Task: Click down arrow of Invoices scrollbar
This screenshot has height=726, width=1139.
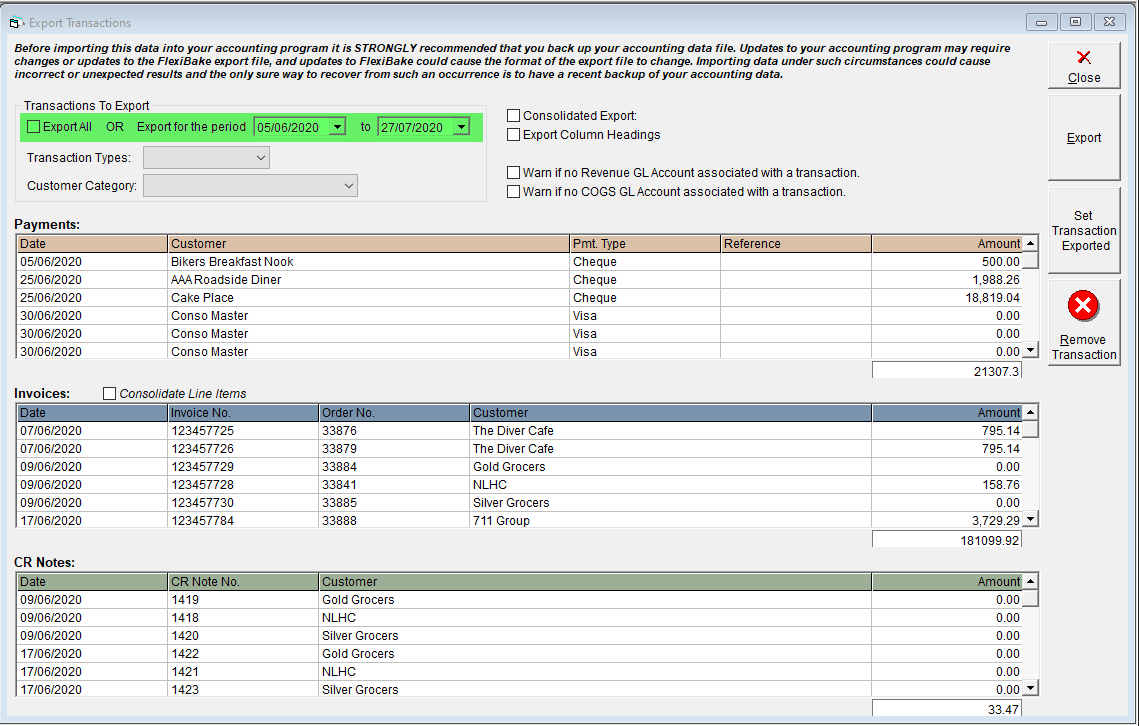Action: [x=1030, y=519]
